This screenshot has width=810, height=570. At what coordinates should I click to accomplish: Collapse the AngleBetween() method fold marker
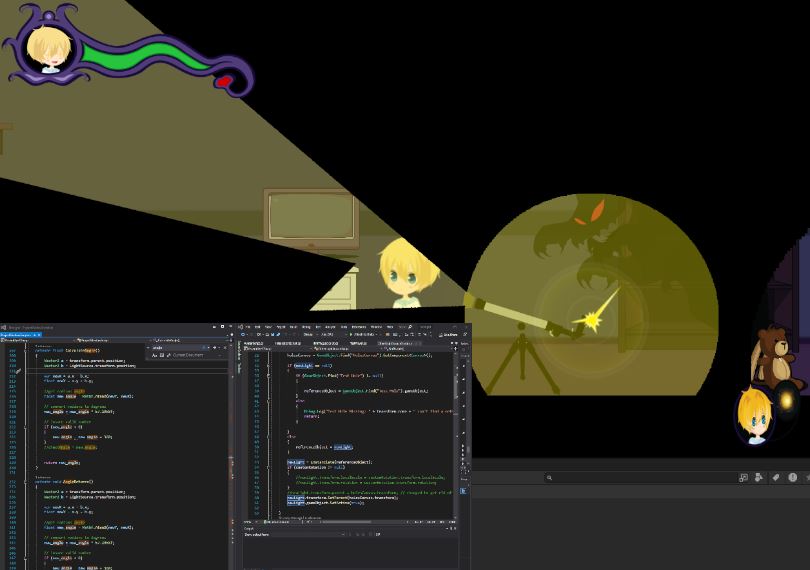[x=26, y=482]
